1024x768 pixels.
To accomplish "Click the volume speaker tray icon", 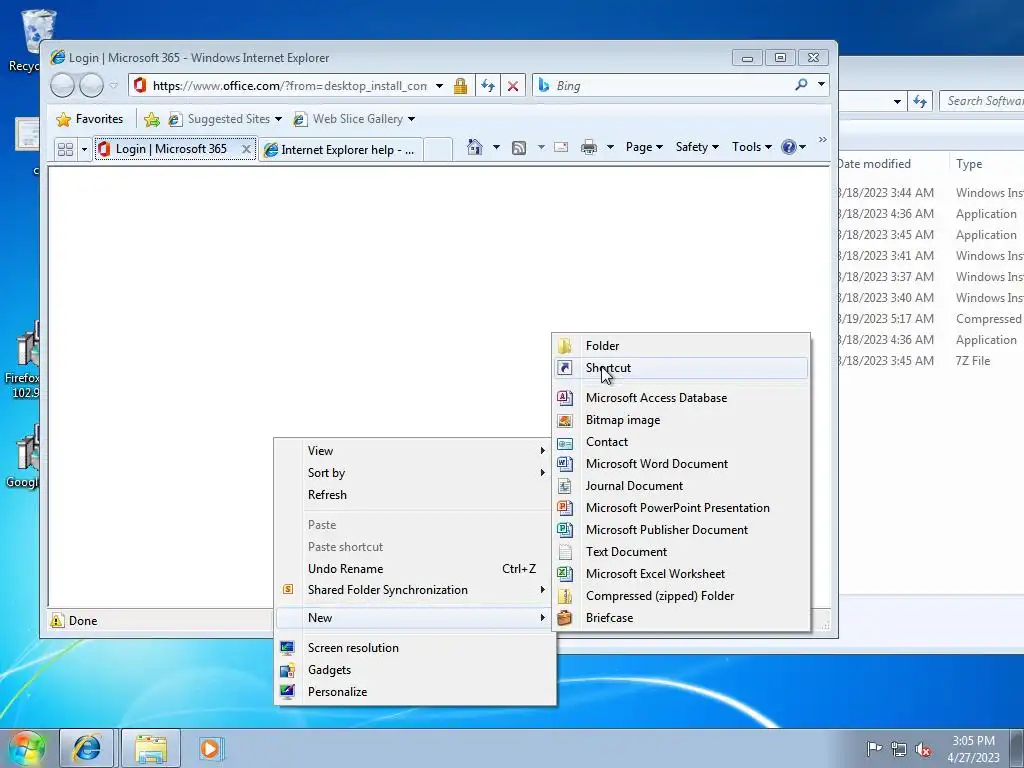I will [x=923, y=749].
